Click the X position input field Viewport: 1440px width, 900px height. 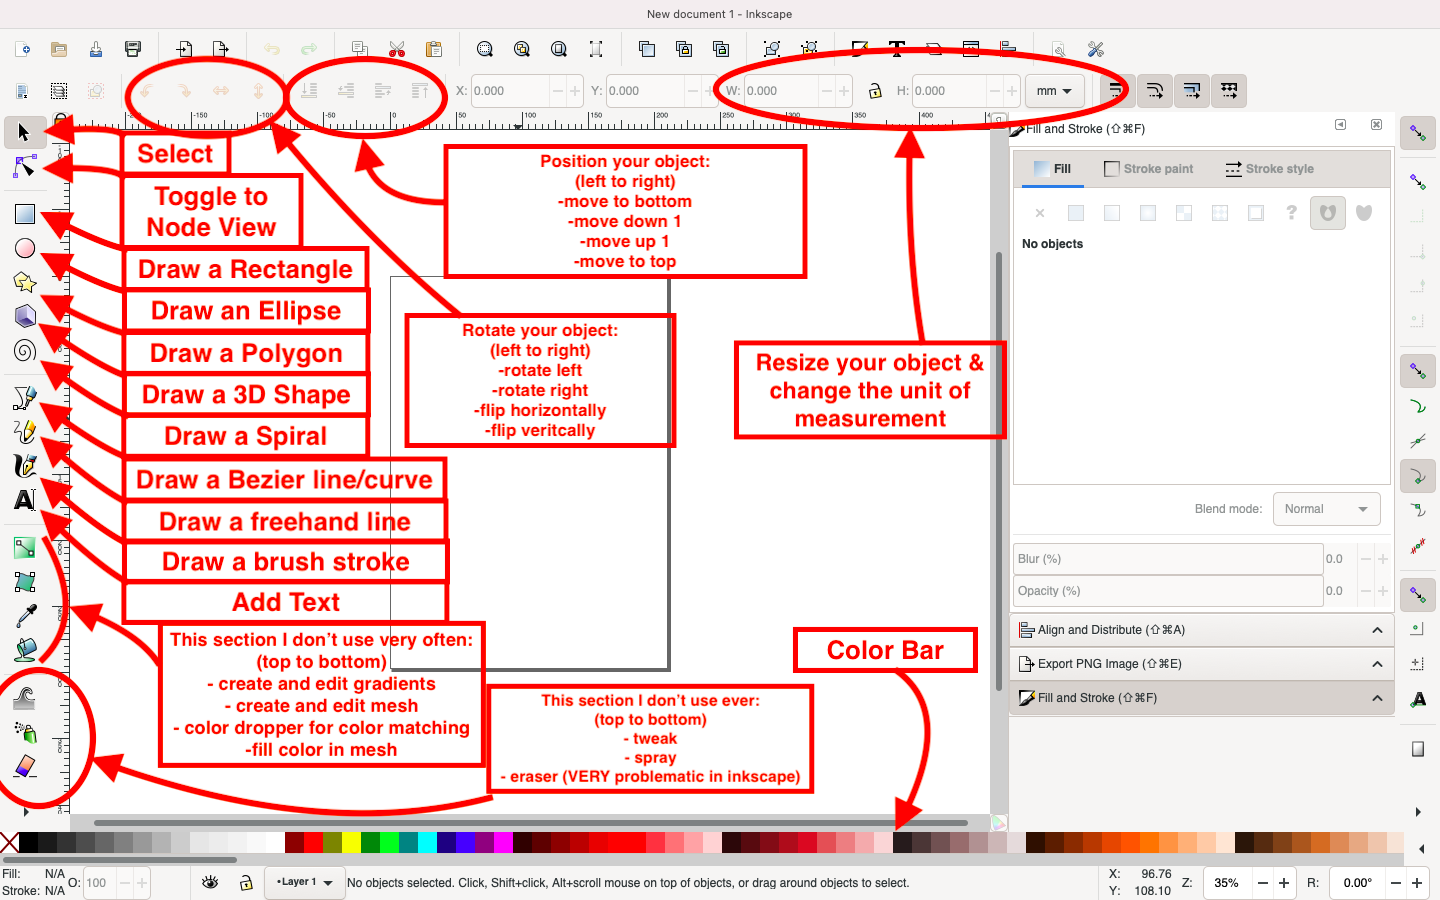[x=510, y=91]
